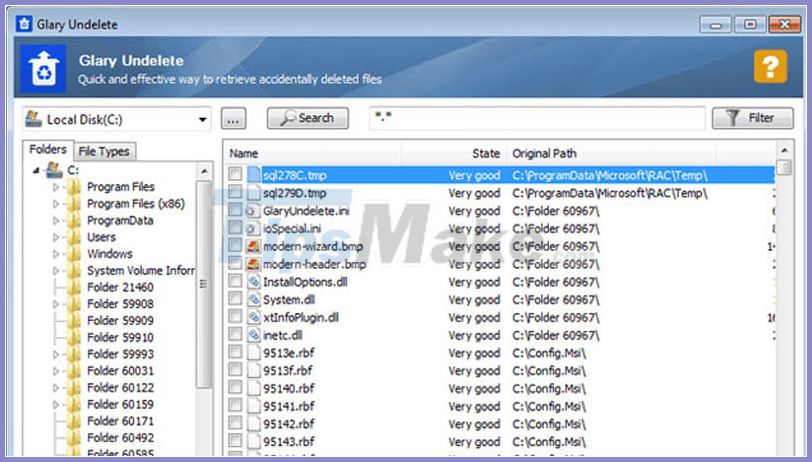Select Folder 60122 in the tree
The width and height of the screenshot is (812, 462).
coord(120,387)
